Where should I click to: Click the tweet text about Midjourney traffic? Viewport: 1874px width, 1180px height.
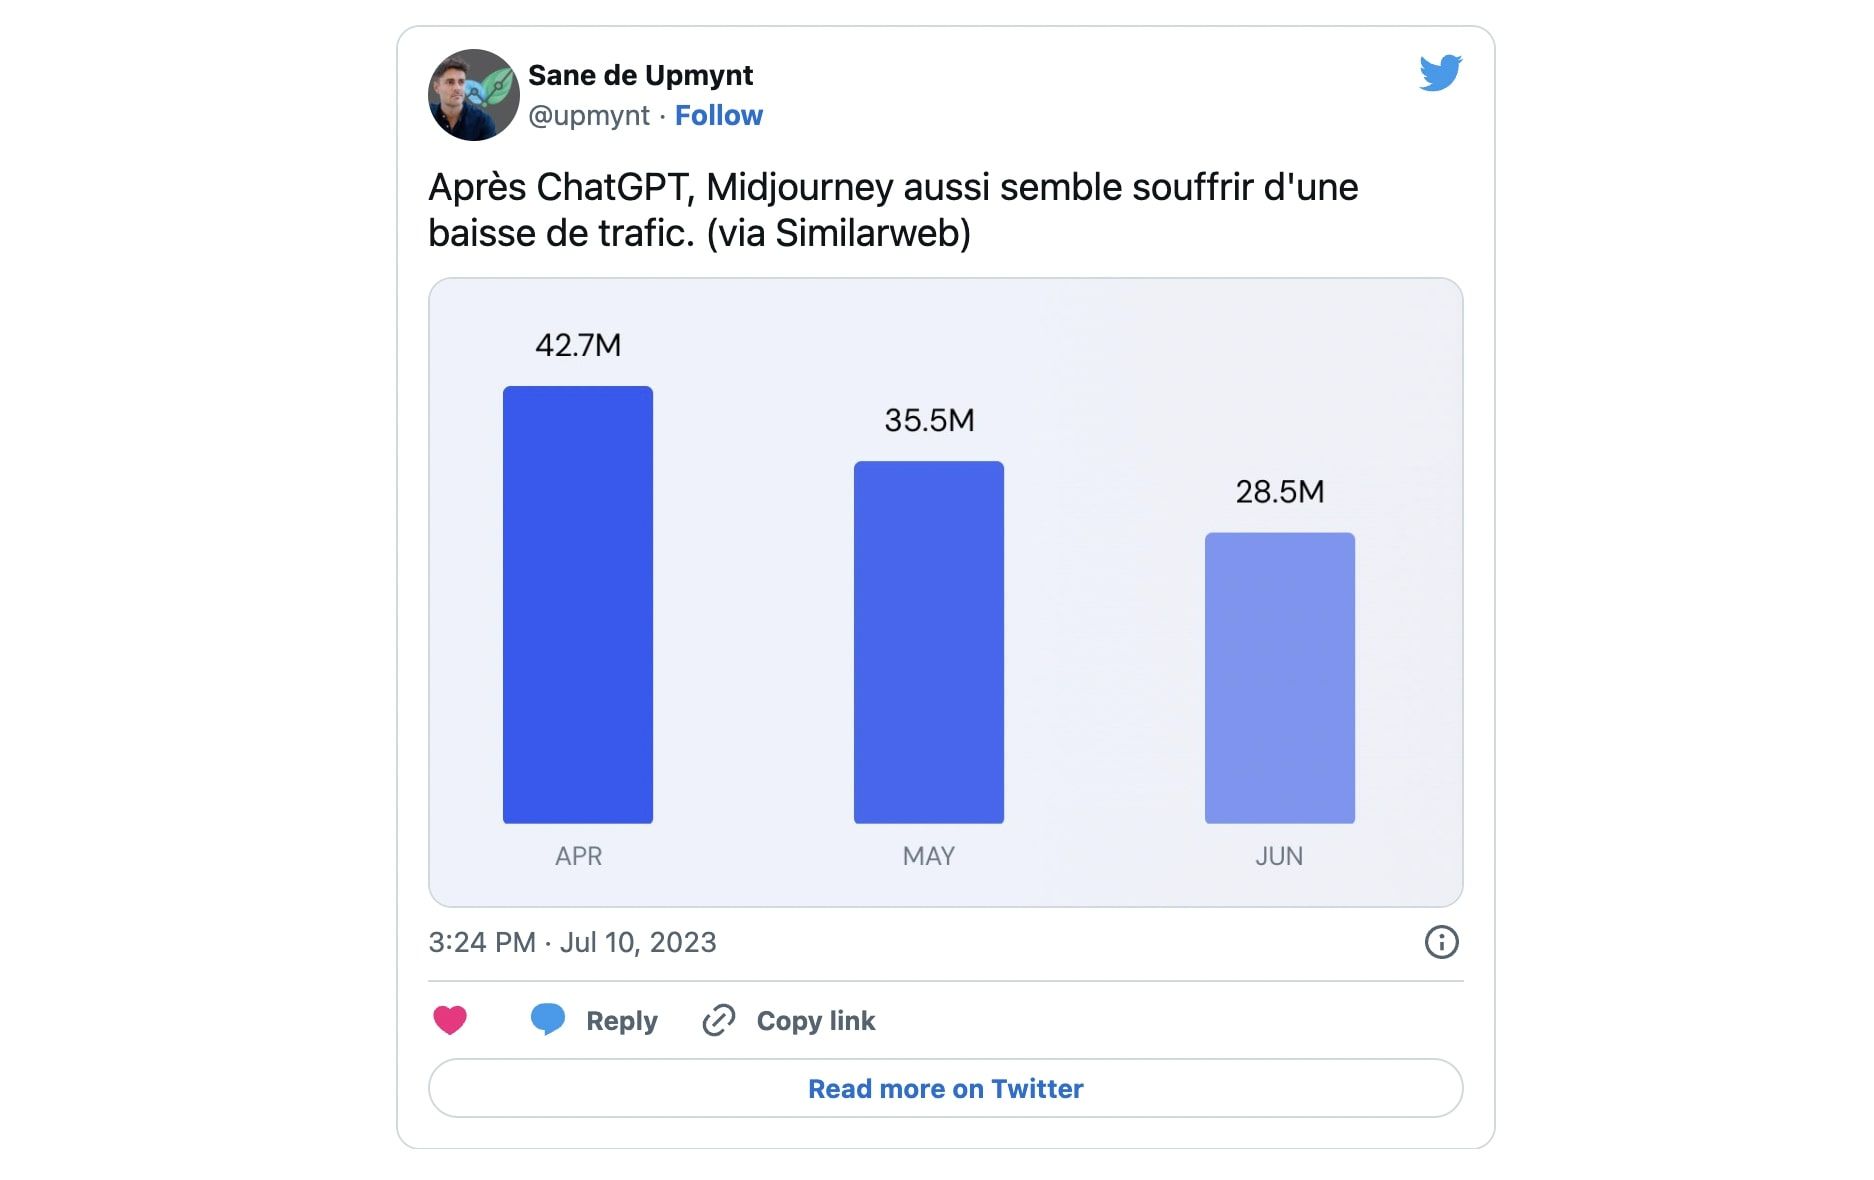pyautogui.click(x=893, y=210)
